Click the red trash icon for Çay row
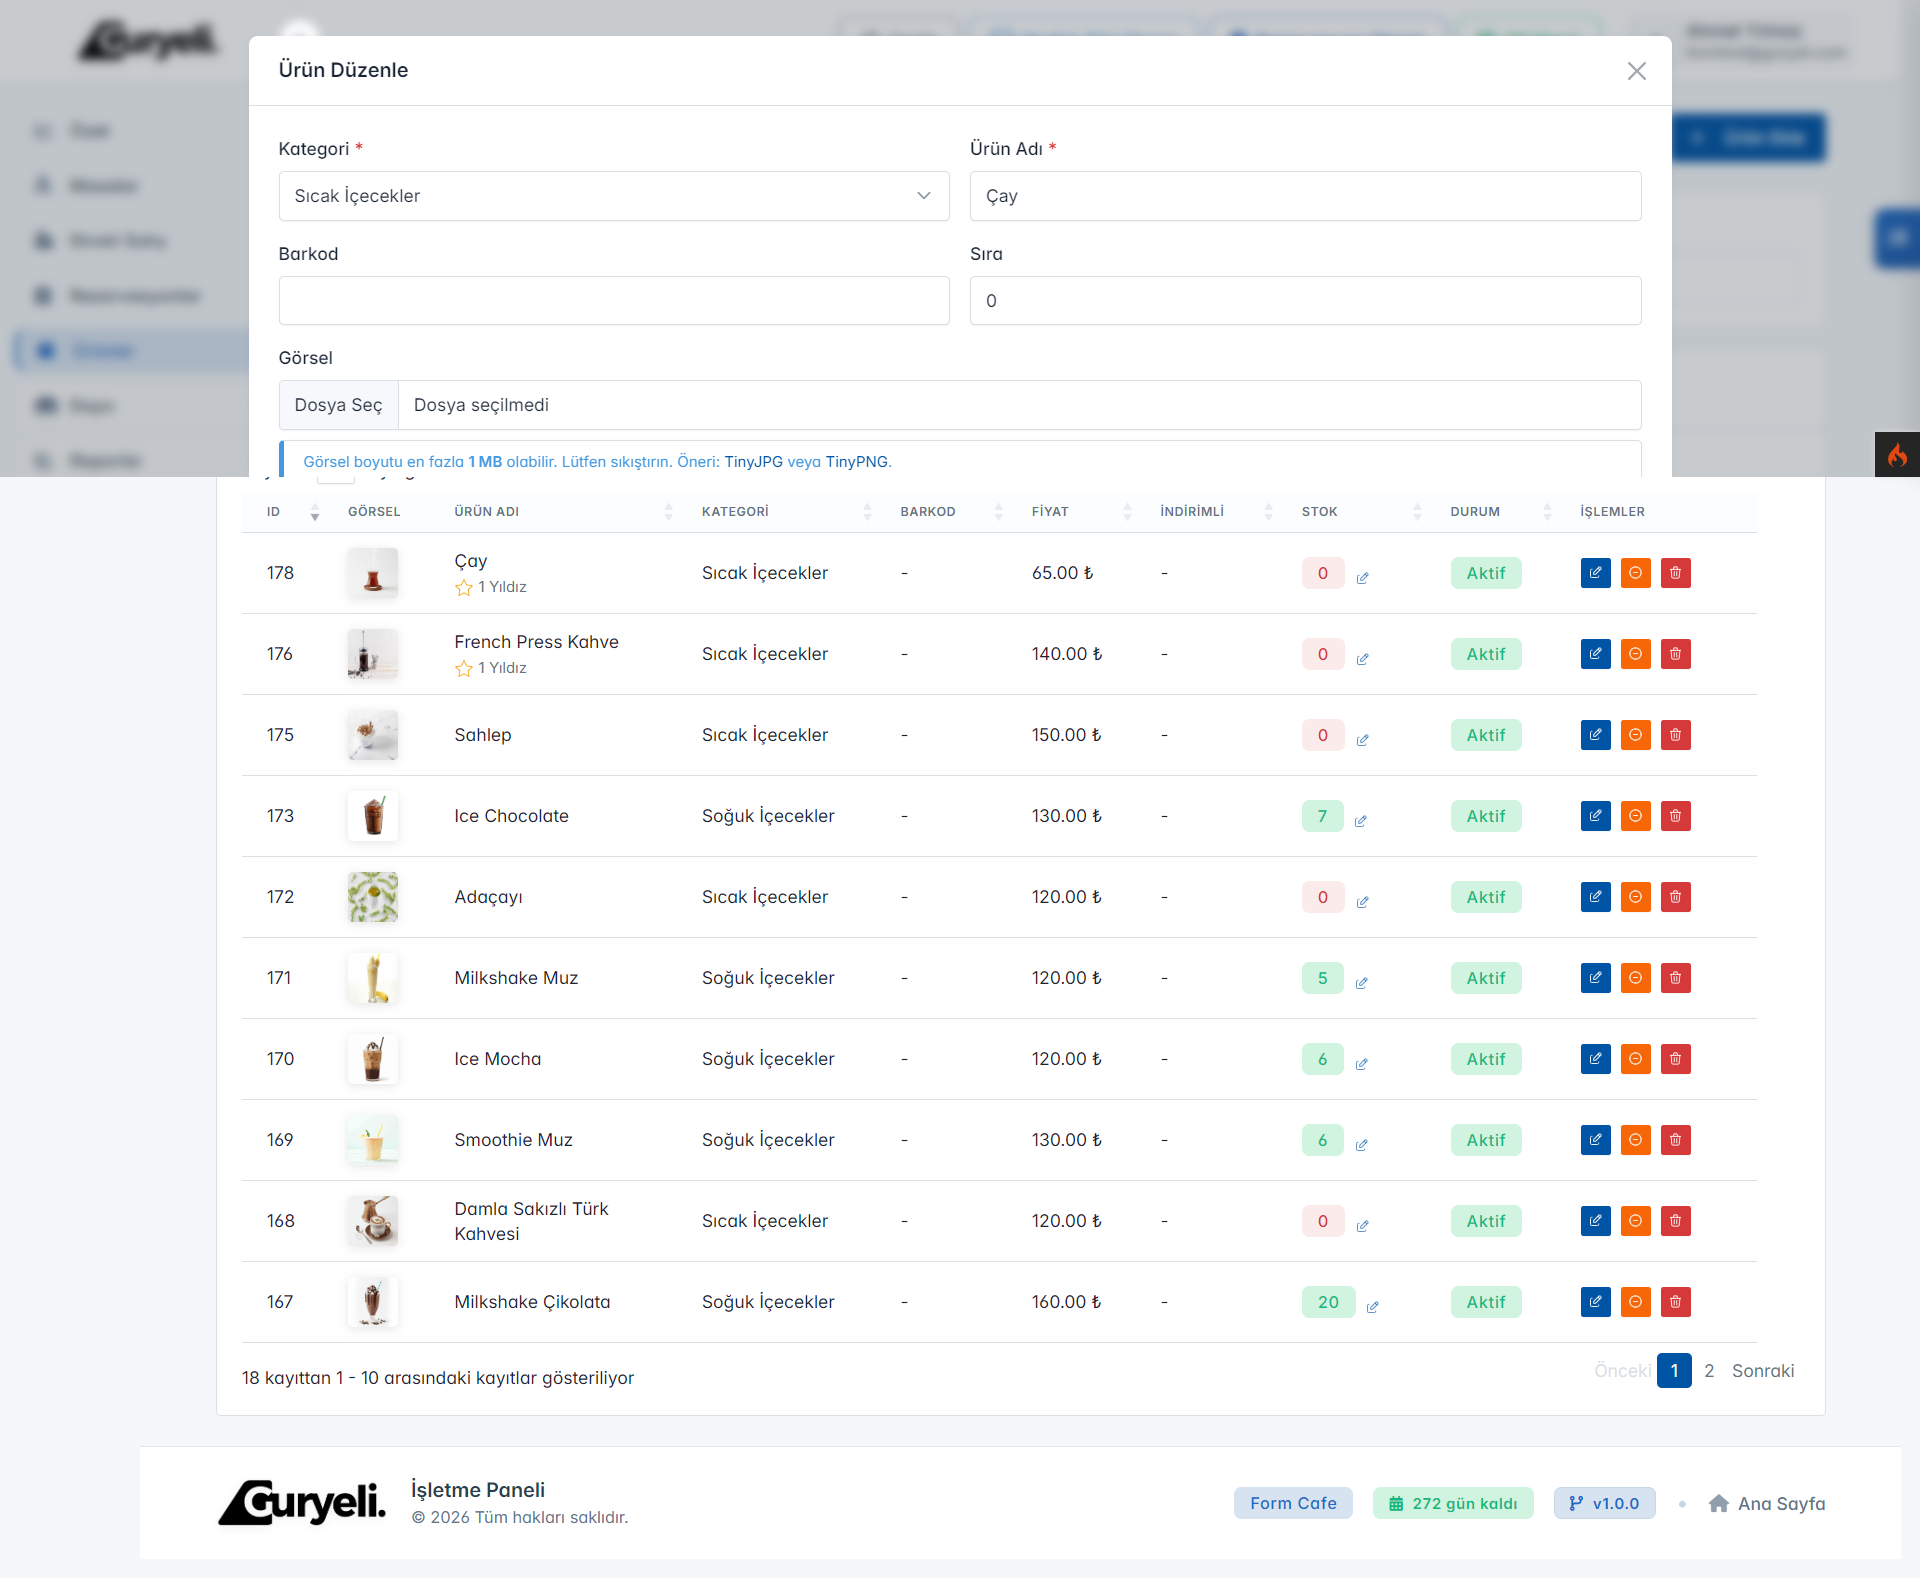1920x1578 pixels. (1675, 573)
